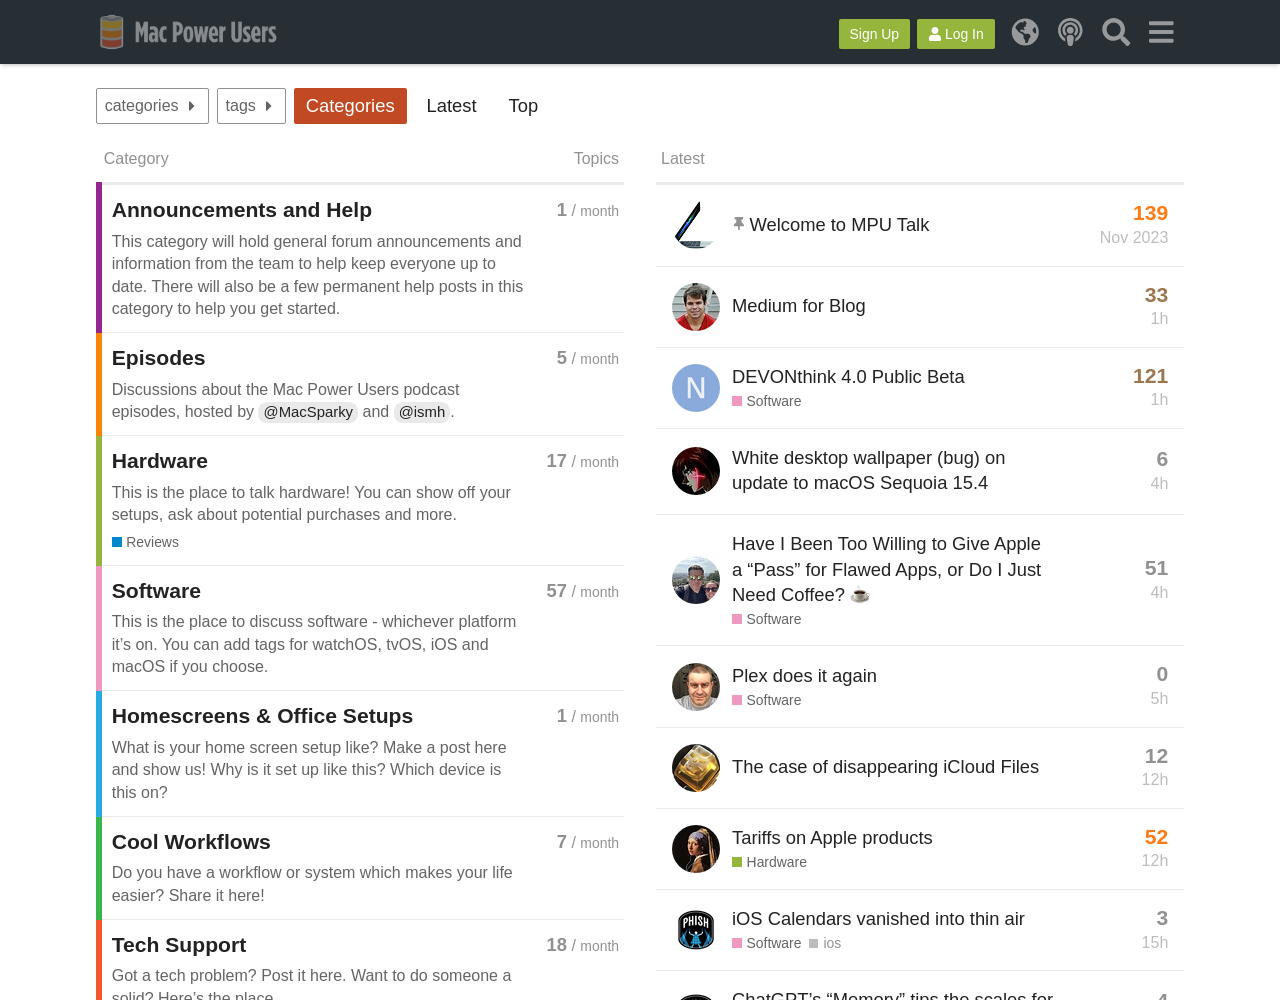Click the 57 / month Software topic count
This screenshot has width=1280, height=1000.
(x=582, y=591)
